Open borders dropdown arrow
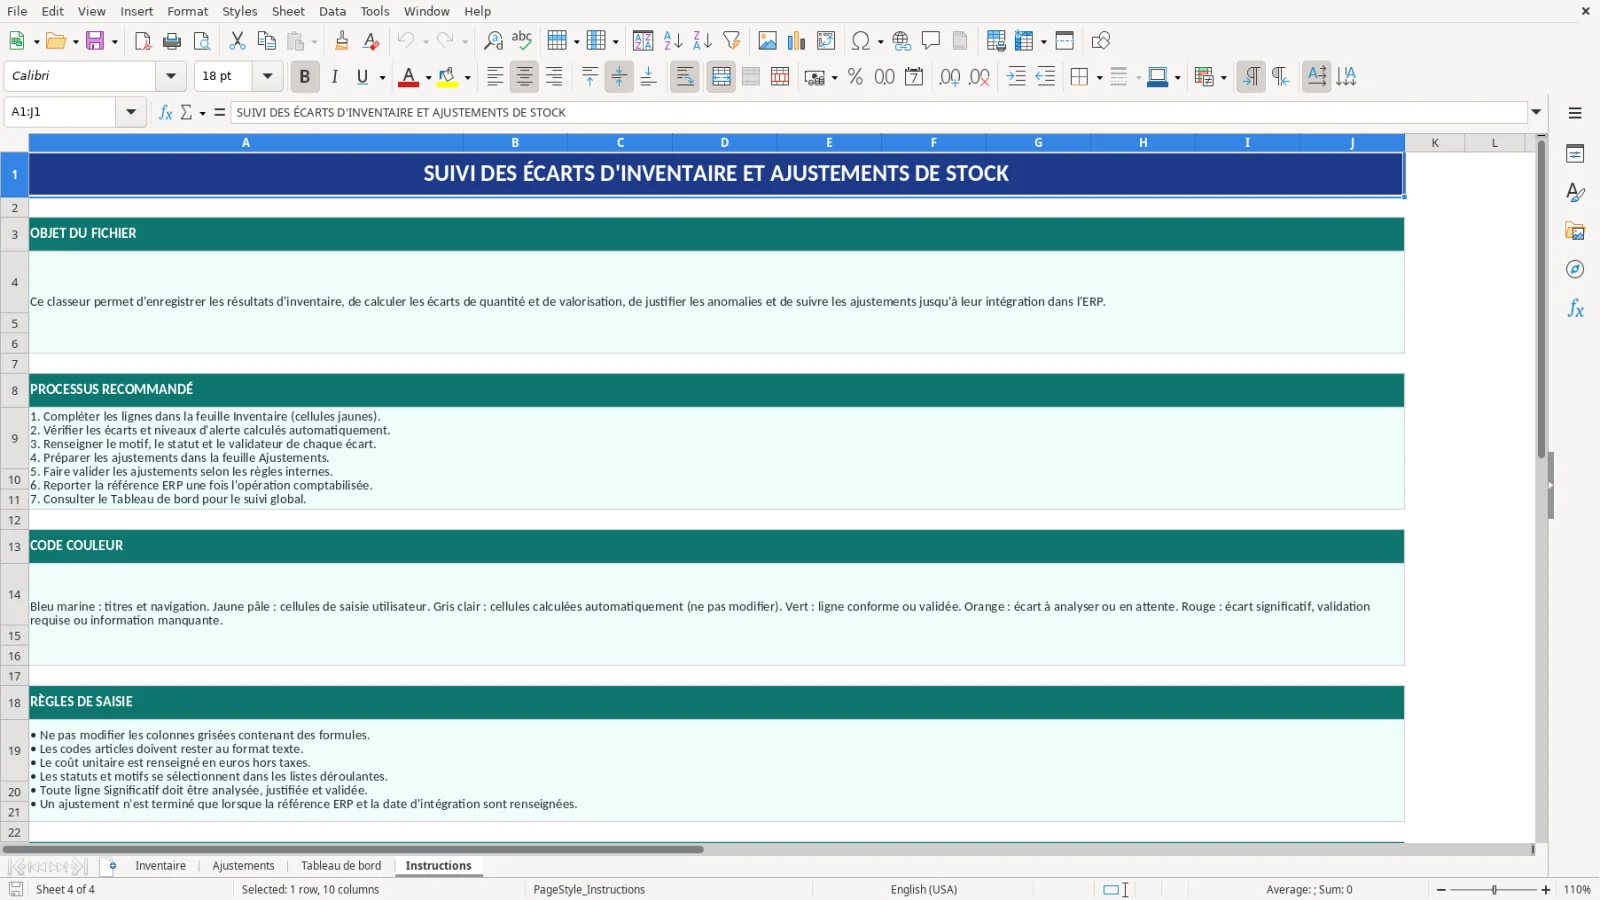1600x900 pixels. click(x=1099, y=78)
